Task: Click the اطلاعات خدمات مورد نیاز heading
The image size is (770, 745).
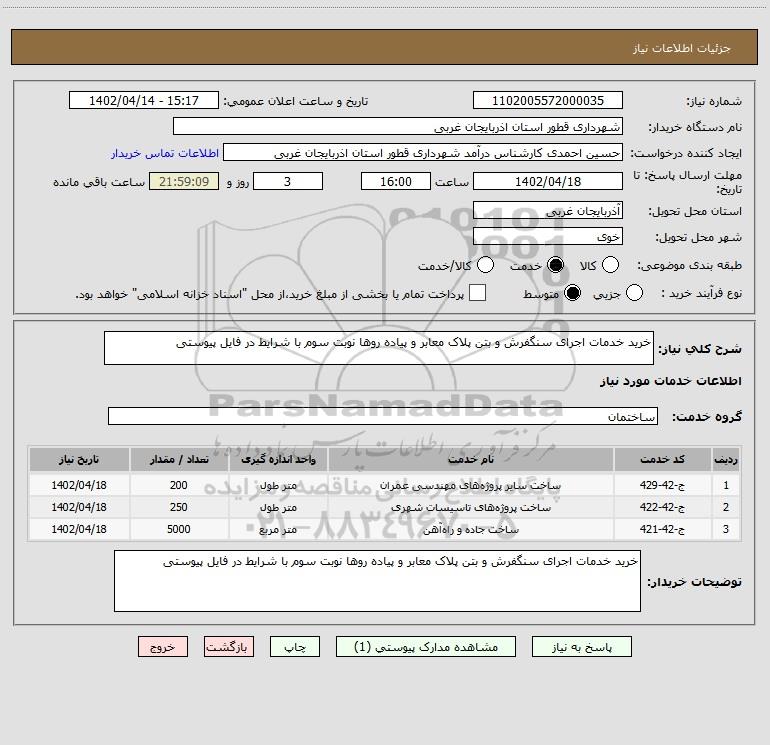Action: 671,381
